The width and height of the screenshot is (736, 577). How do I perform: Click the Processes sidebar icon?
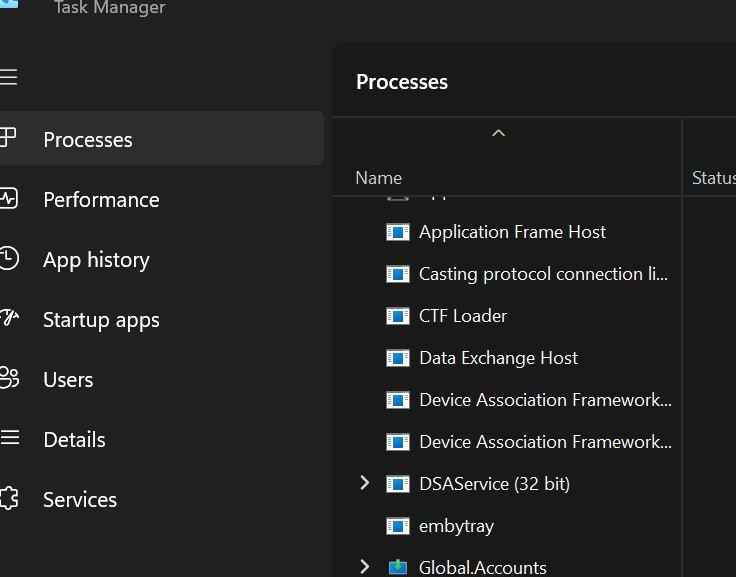(9, 138)
